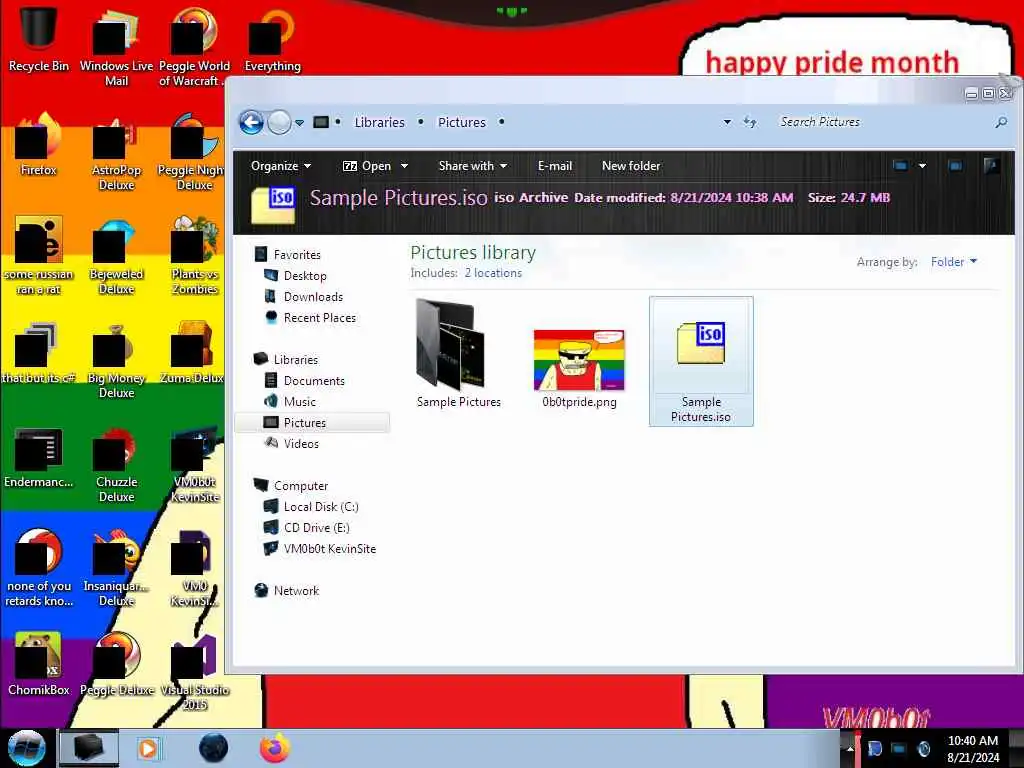
Task: Click the 2 locations link
Action: (493, 273)
